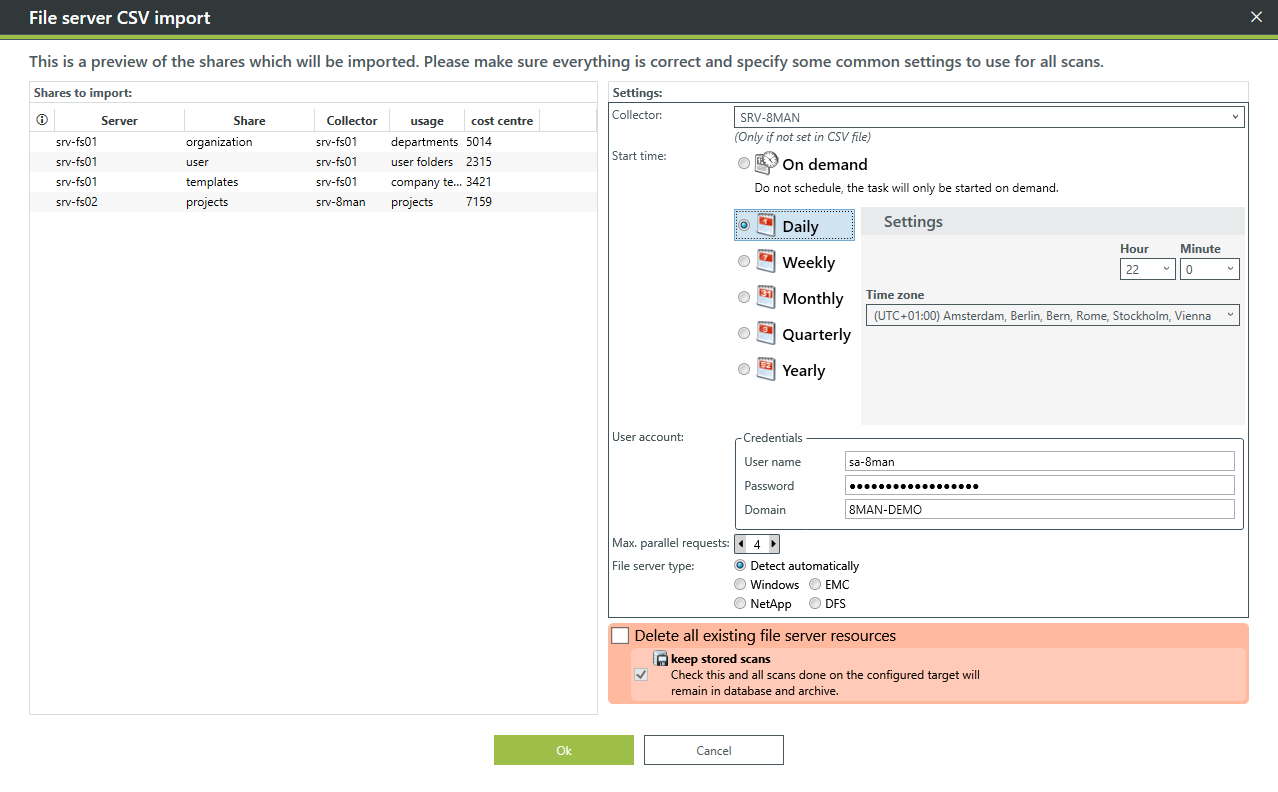
Task: Confirm import with the Ok button
Action: pyautogui.click(x=563, y=750)
